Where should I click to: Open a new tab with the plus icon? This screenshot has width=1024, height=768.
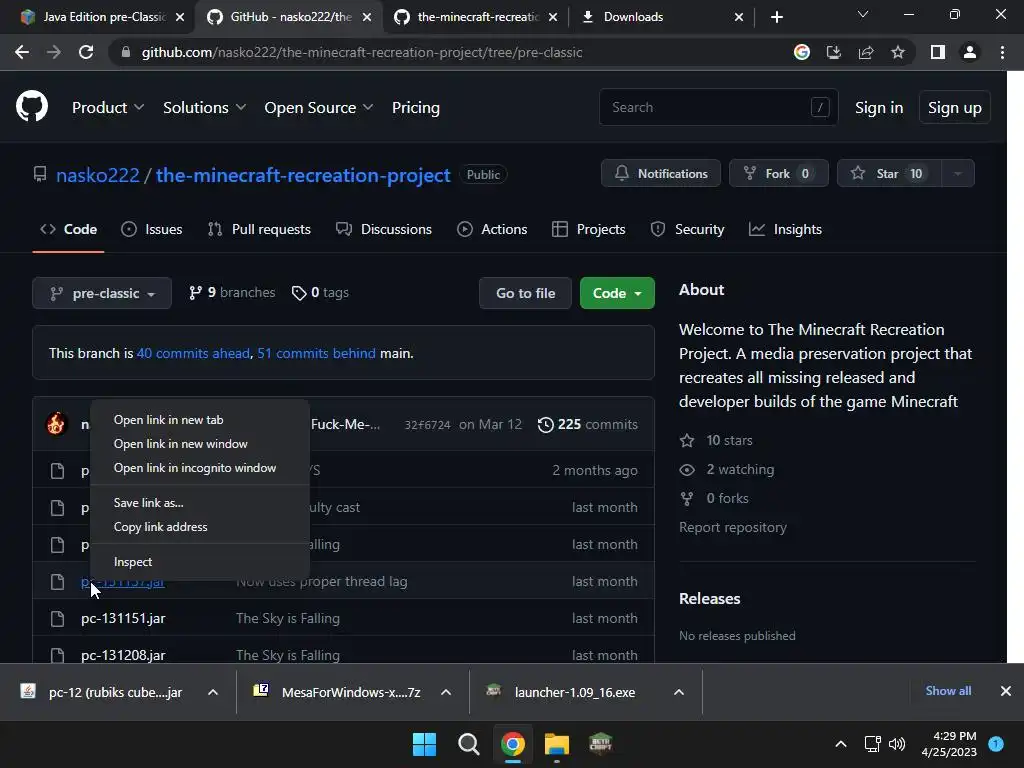coord(776,17)
